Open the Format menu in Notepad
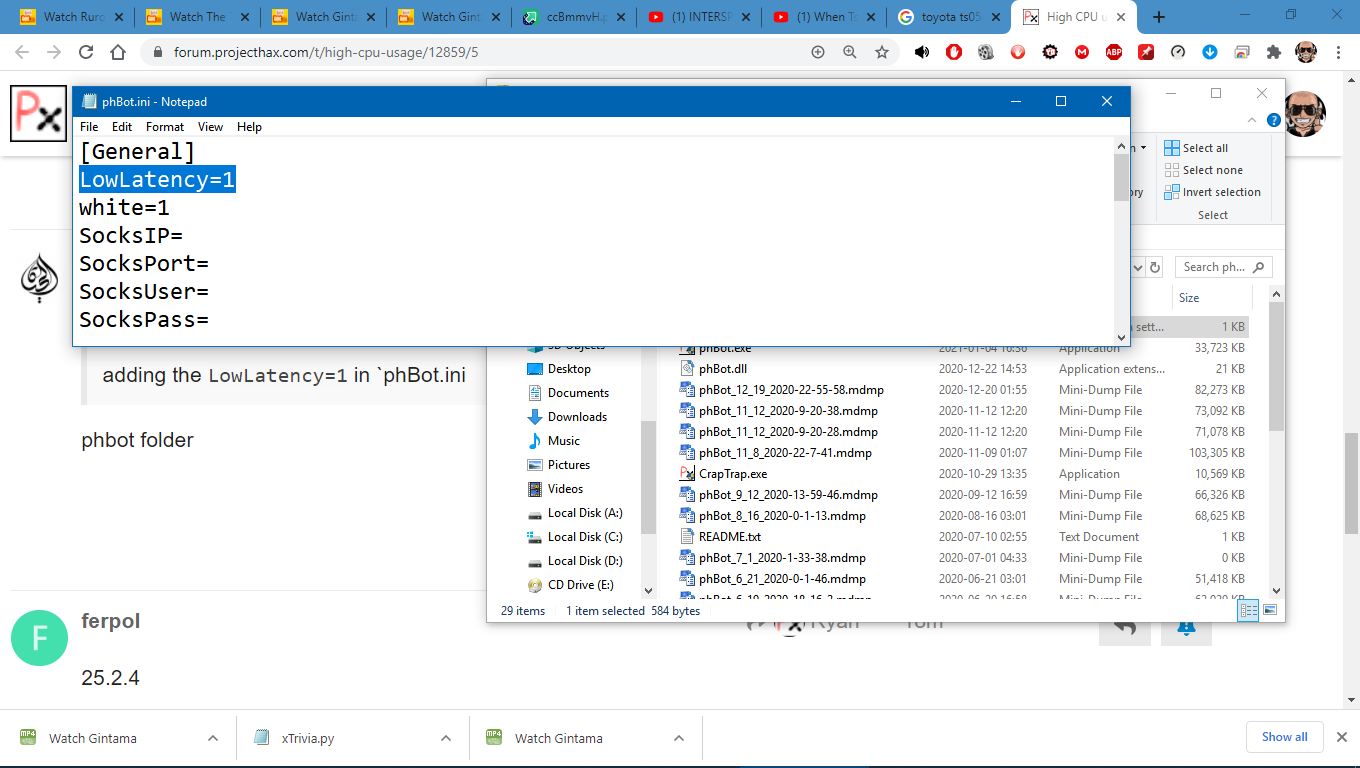The image size is (1360, 768). coord(164,127)
